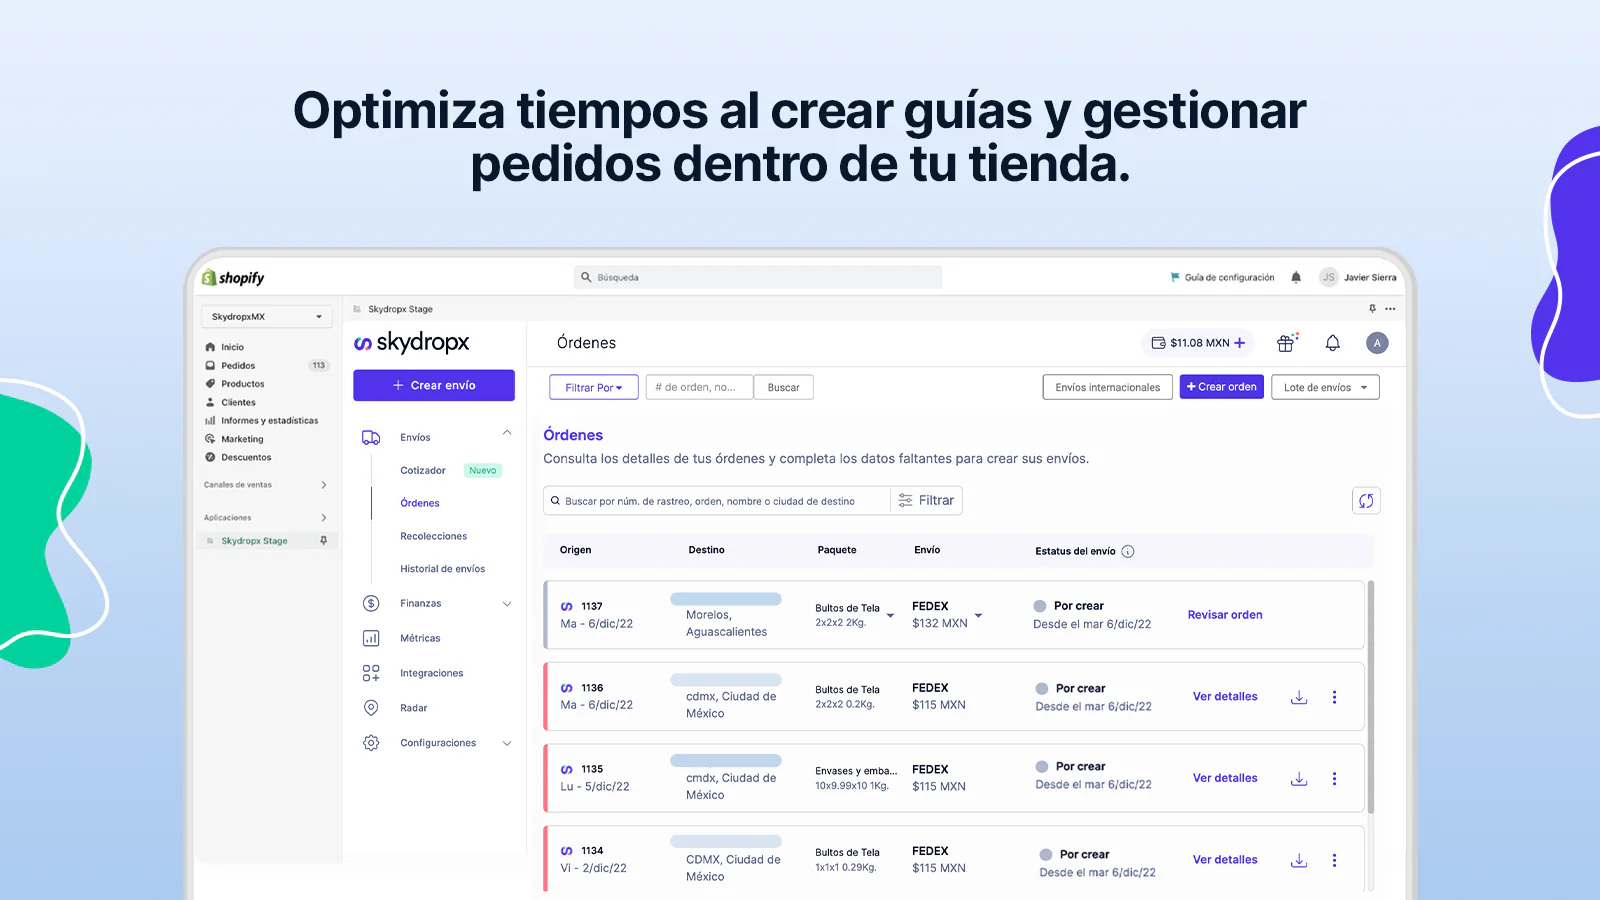Click Ver detalles for order 1136

click(x=1225, y=697)
